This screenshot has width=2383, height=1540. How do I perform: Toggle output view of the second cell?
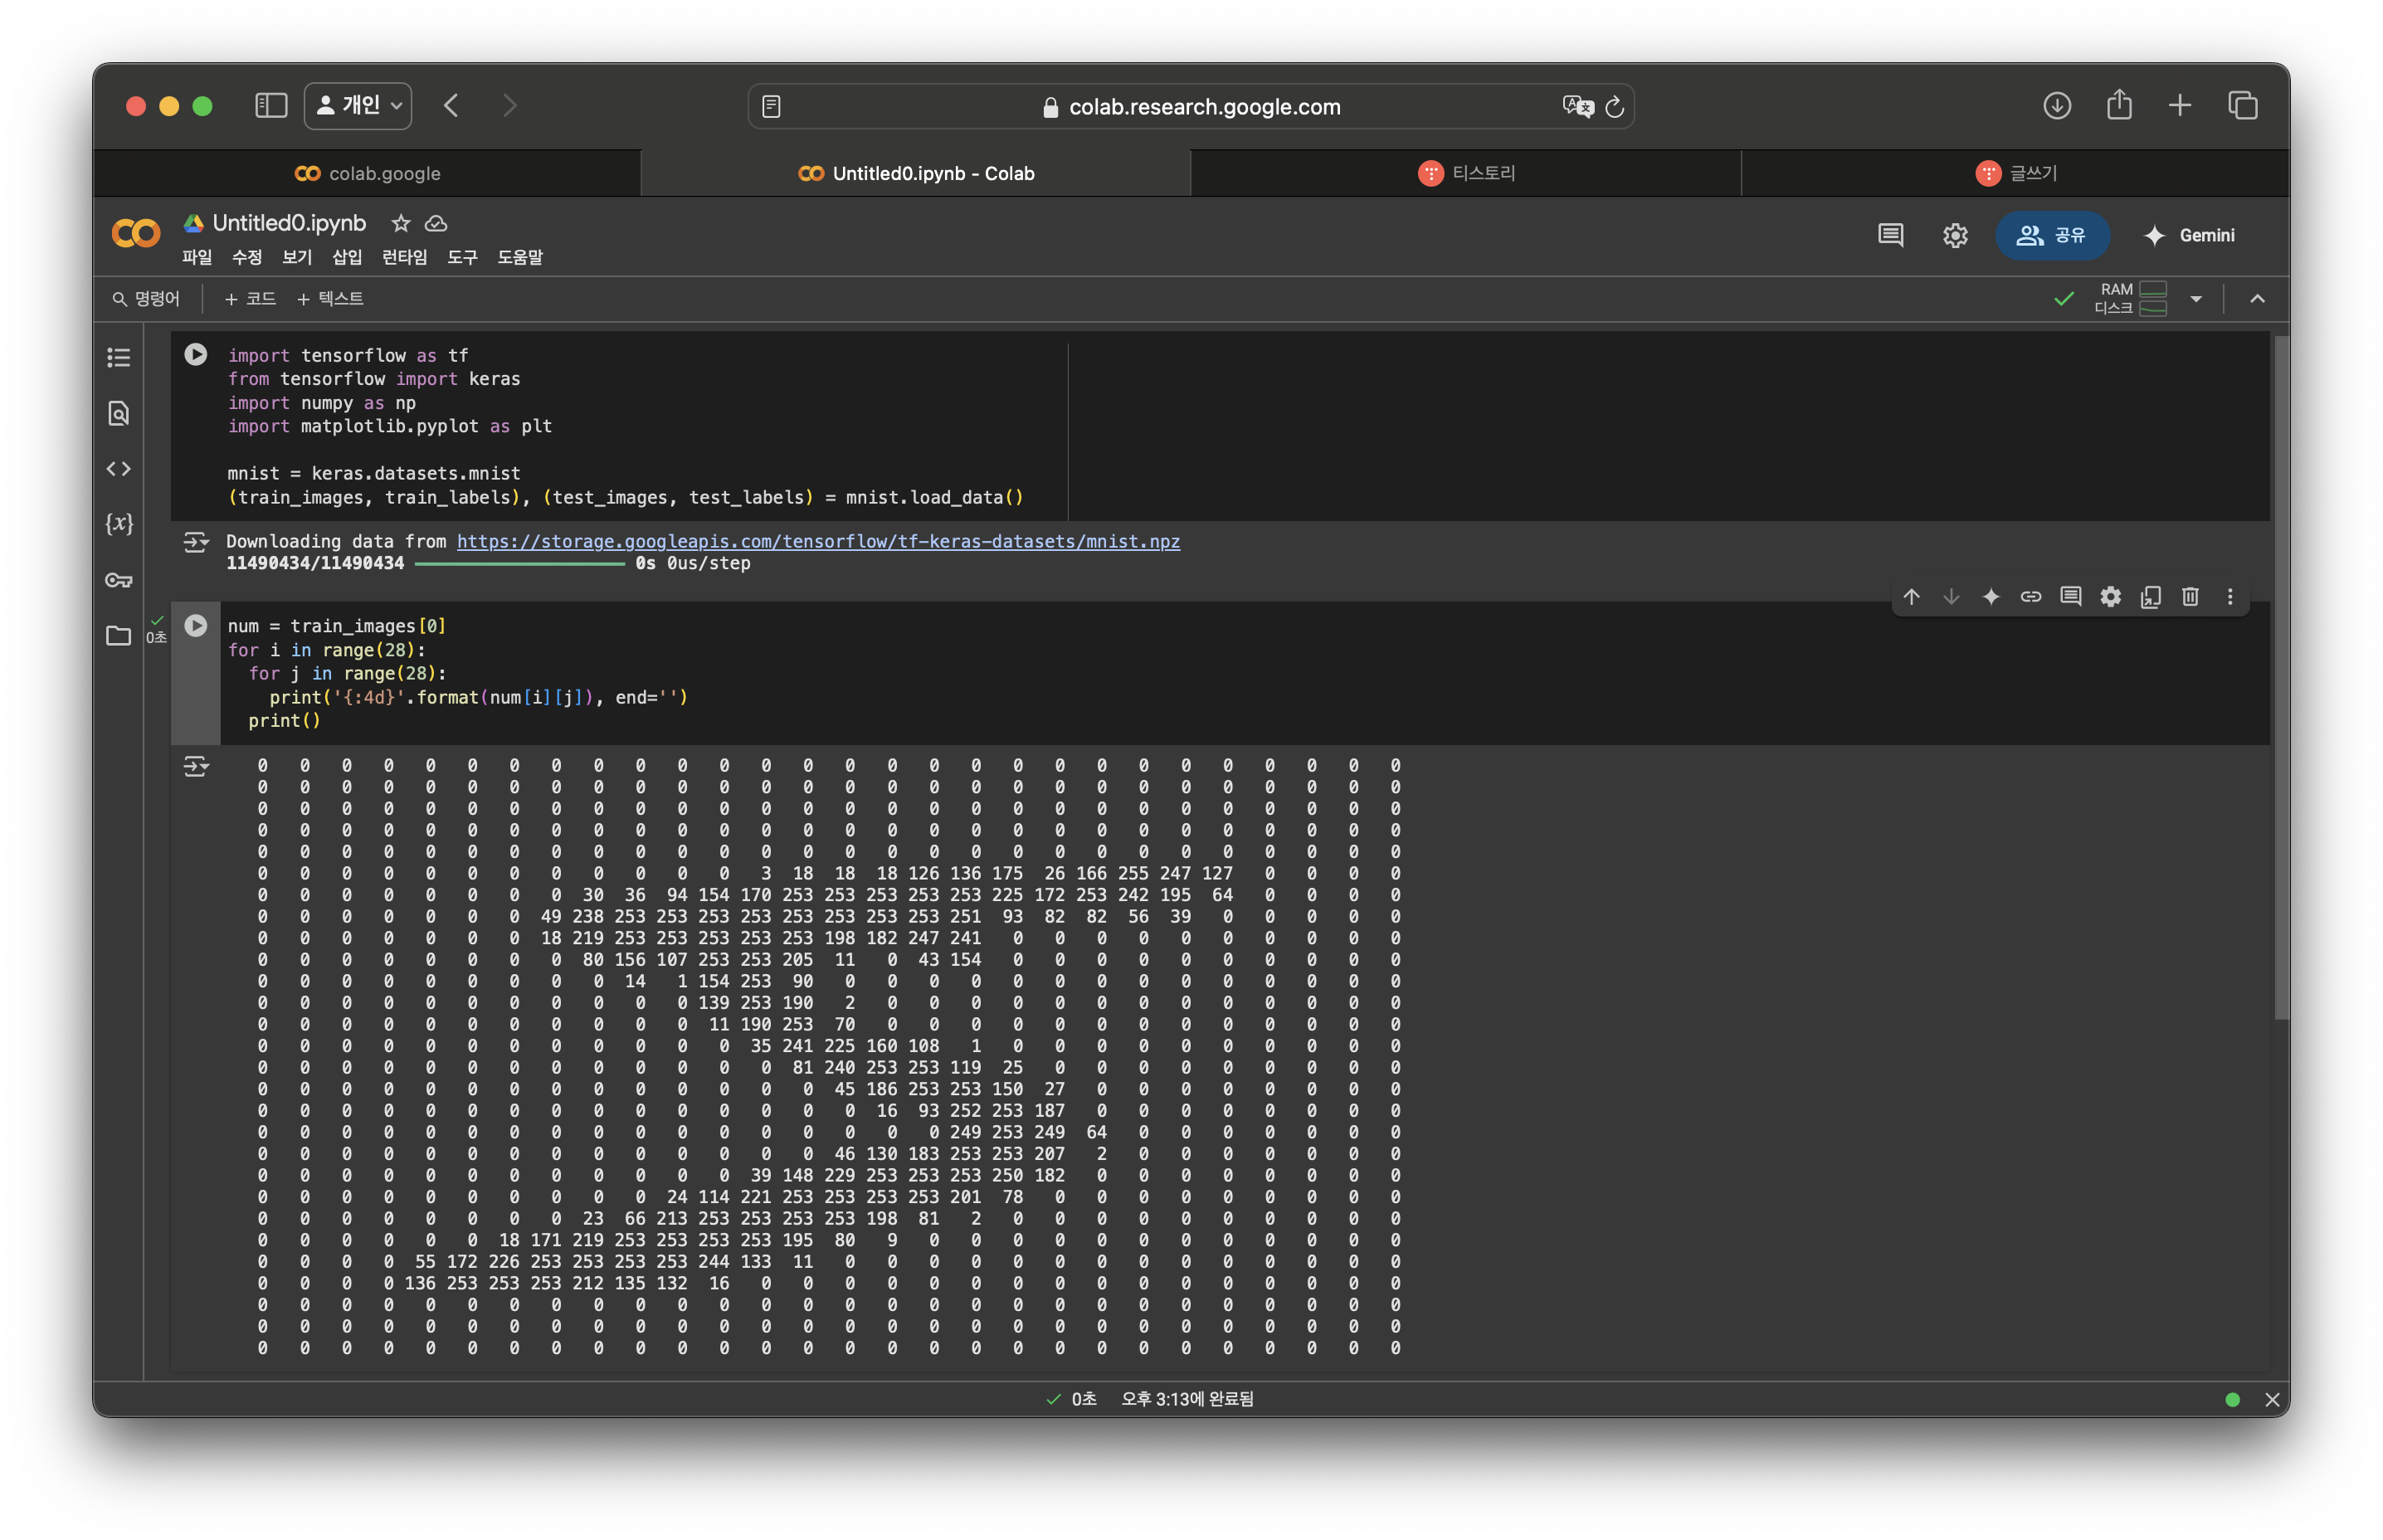[x=196, y=767]
